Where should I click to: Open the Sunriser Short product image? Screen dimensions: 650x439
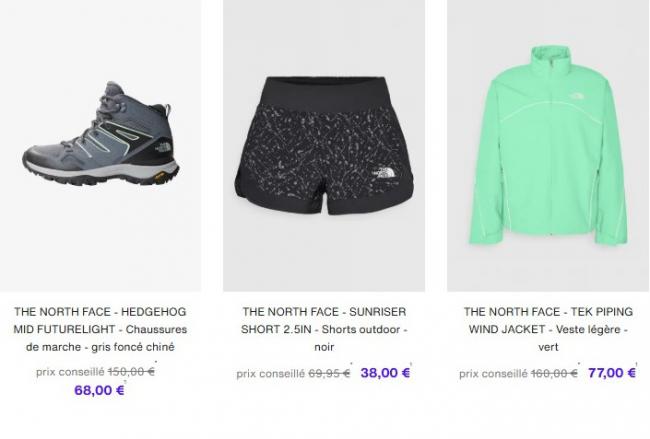point(324,145)
